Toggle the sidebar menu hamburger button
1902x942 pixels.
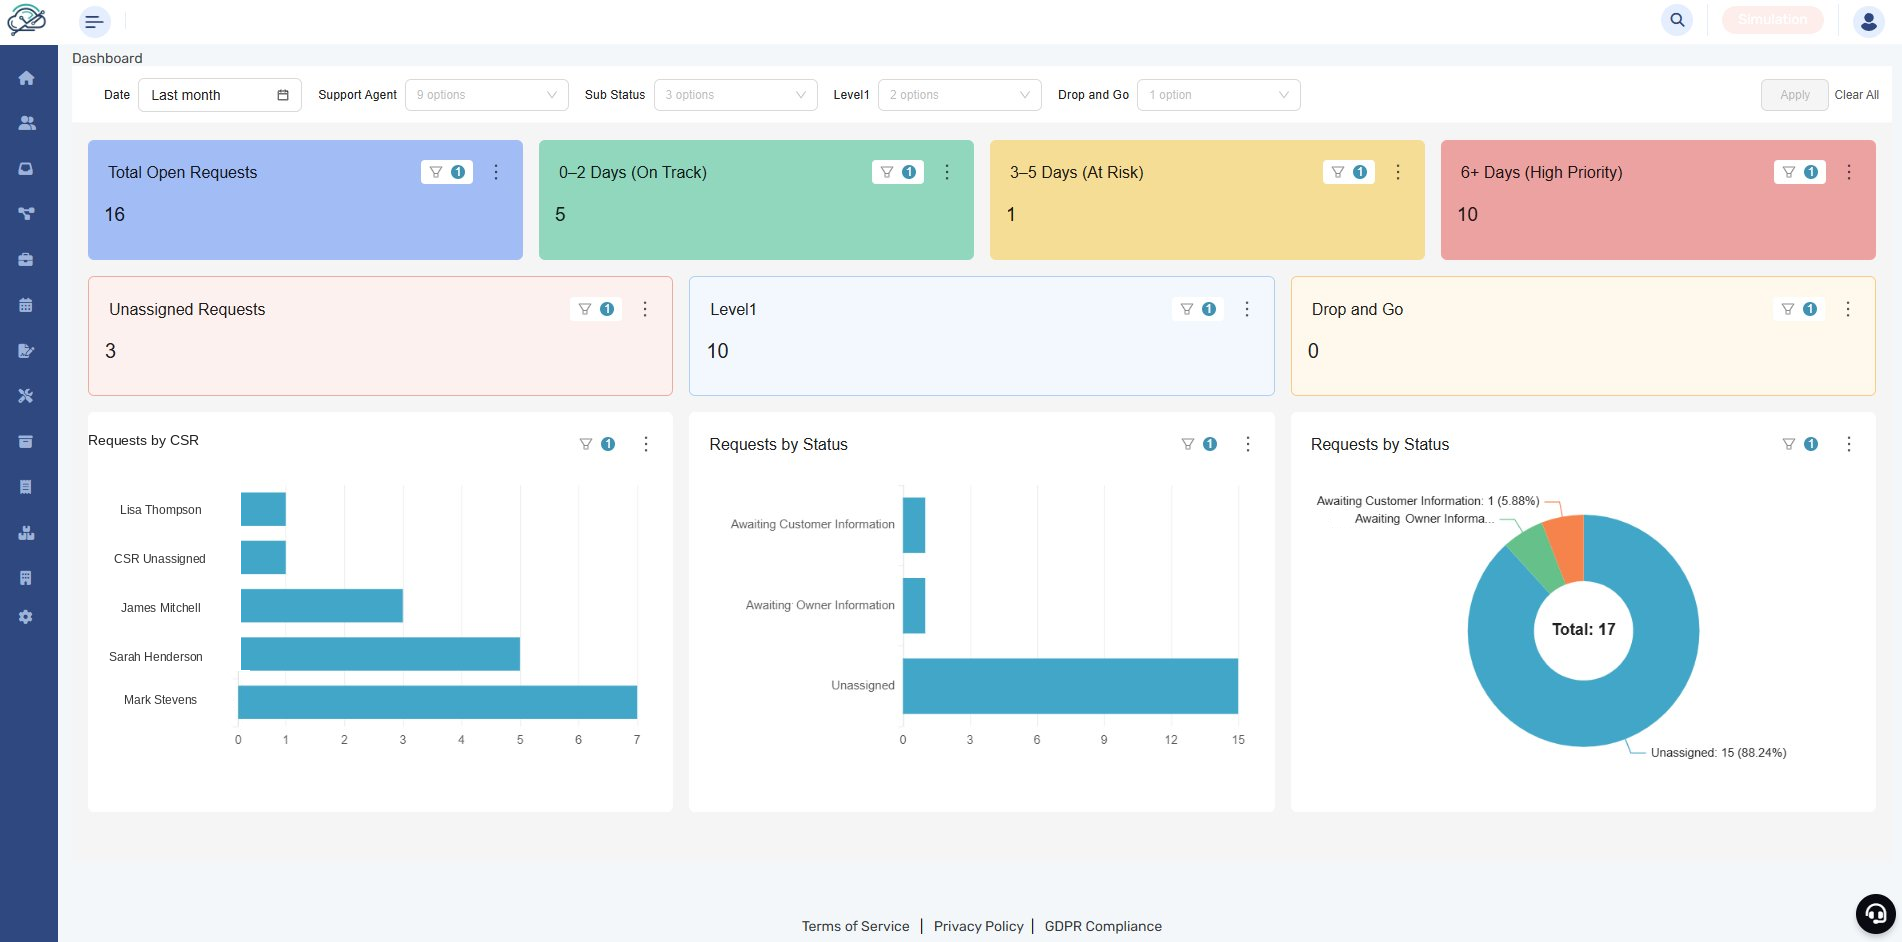pyautogui.click(x=94, y=21)
